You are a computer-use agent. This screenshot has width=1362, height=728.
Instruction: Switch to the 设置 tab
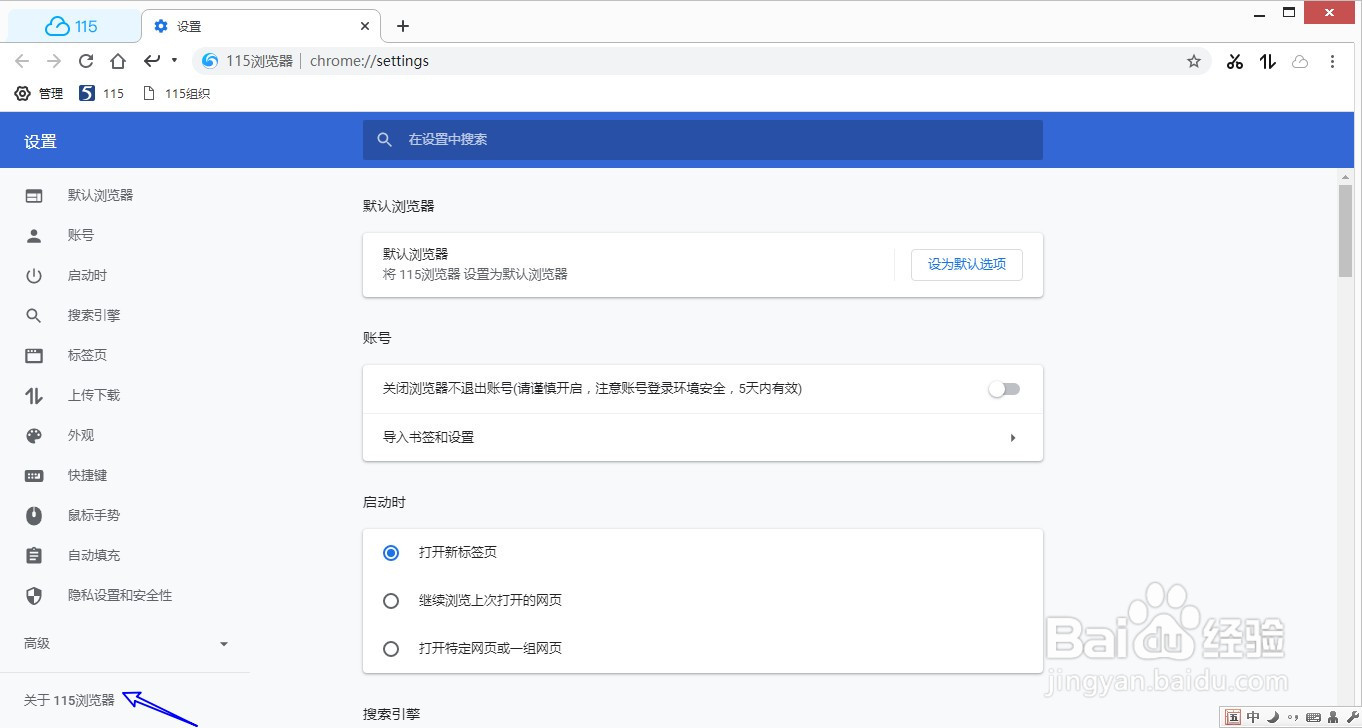pos(260,26)
